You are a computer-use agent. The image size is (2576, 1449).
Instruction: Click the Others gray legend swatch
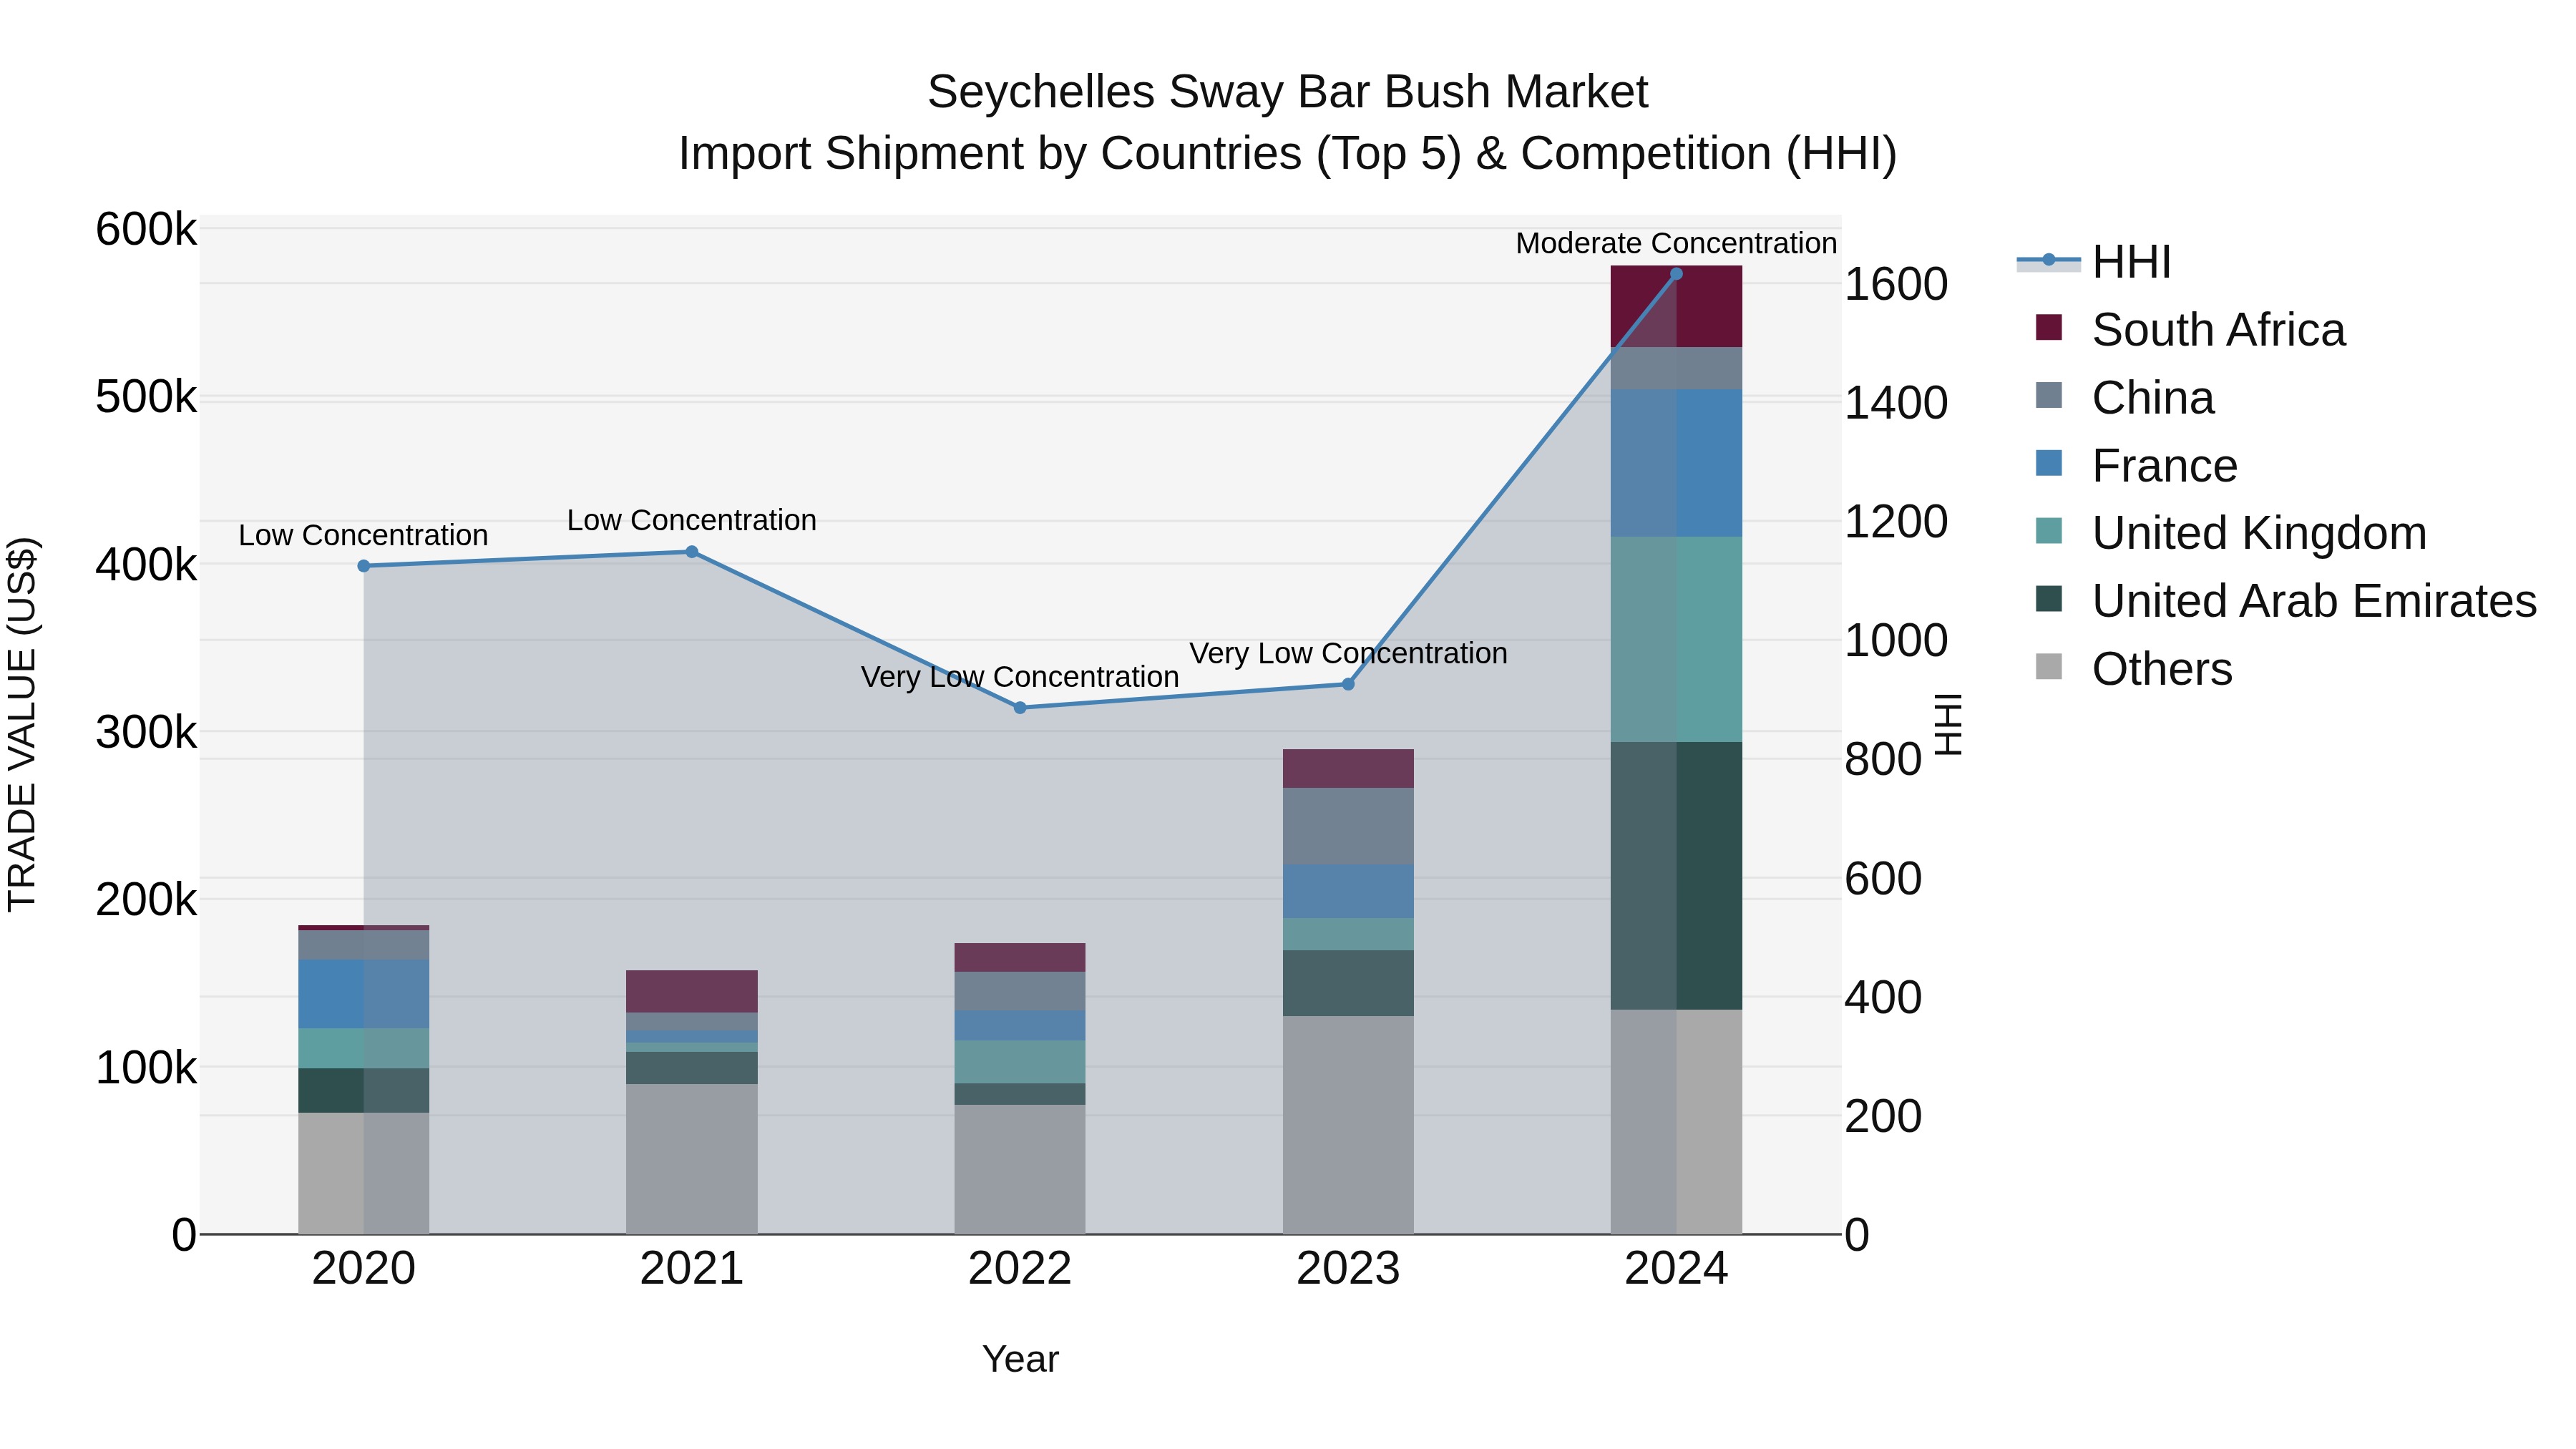pos(2048,667)
